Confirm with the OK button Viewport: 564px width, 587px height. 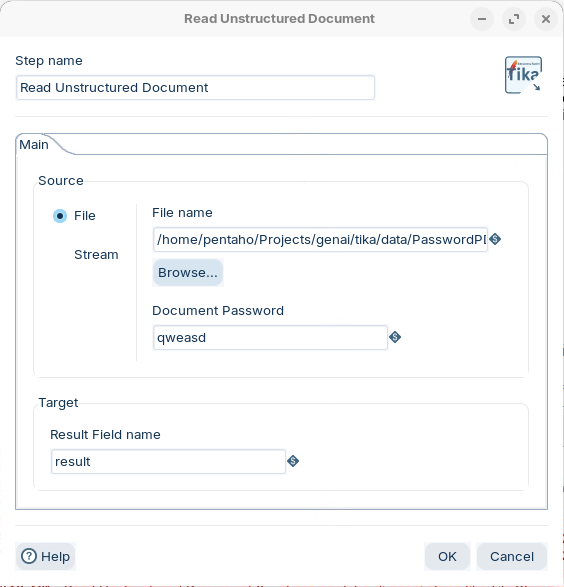pos(447,556)
